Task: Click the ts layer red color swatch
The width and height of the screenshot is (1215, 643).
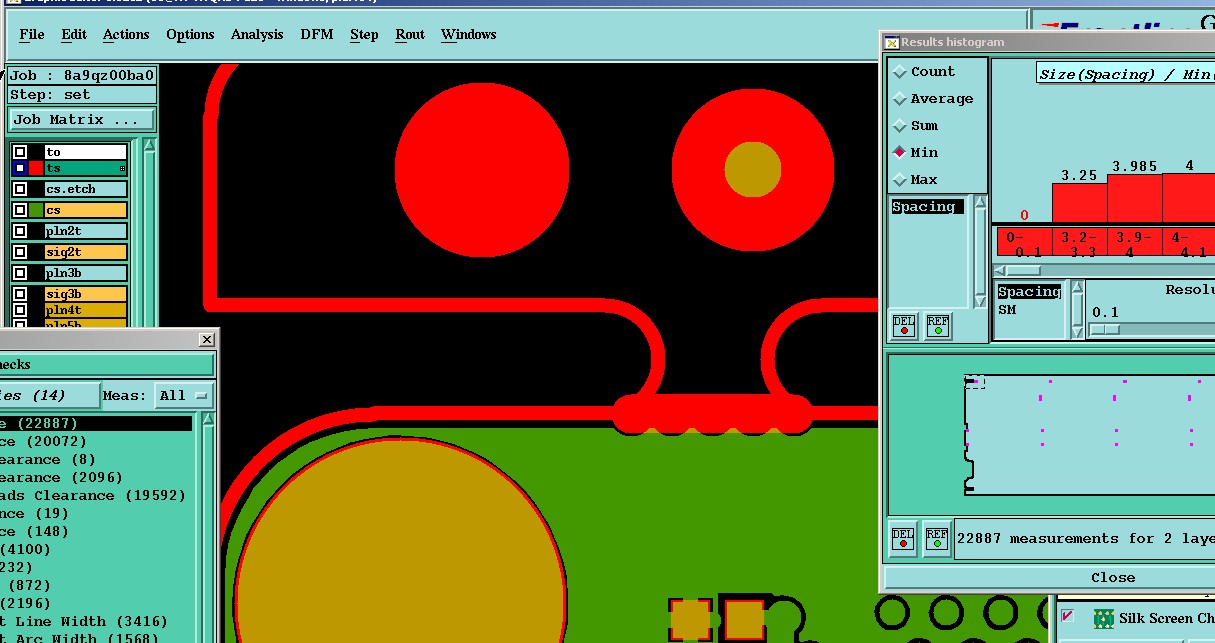Action: [36, 168]
